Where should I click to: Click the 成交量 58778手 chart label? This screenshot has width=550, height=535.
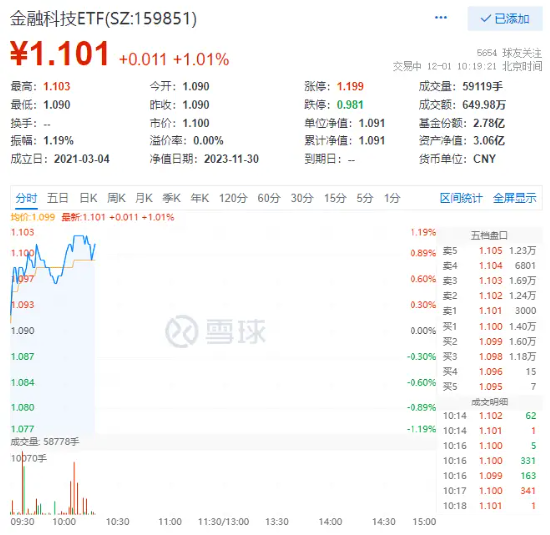[45, 442]
